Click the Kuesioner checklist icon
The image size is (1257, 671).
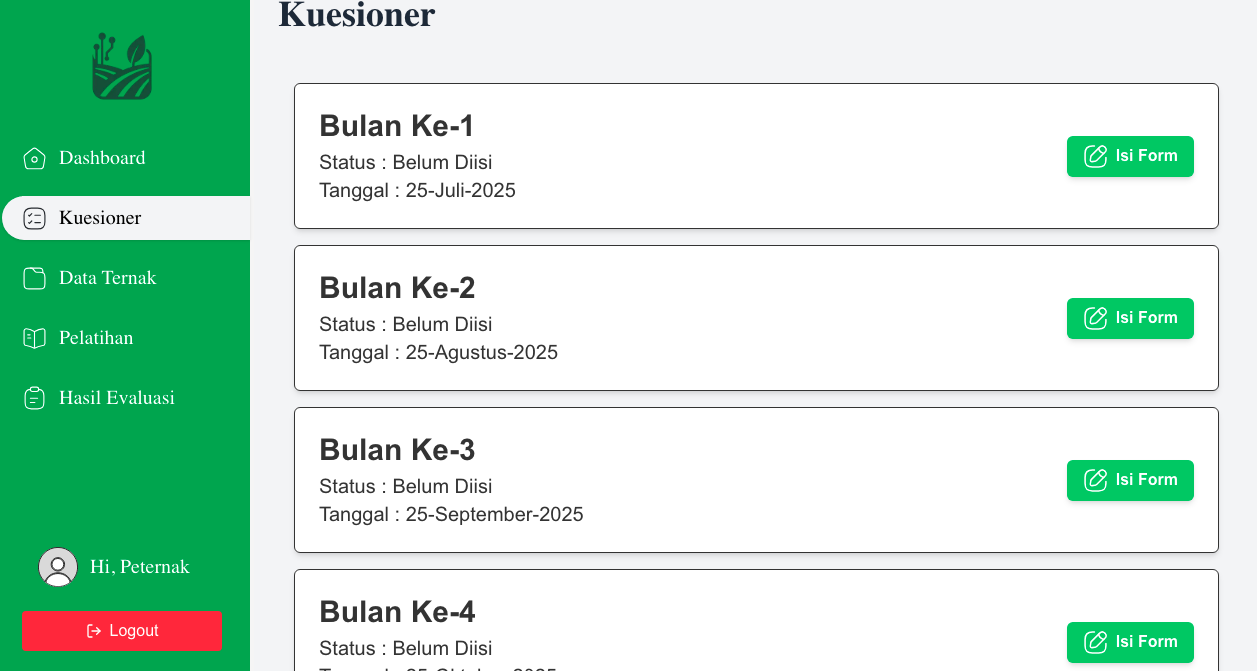34,218
